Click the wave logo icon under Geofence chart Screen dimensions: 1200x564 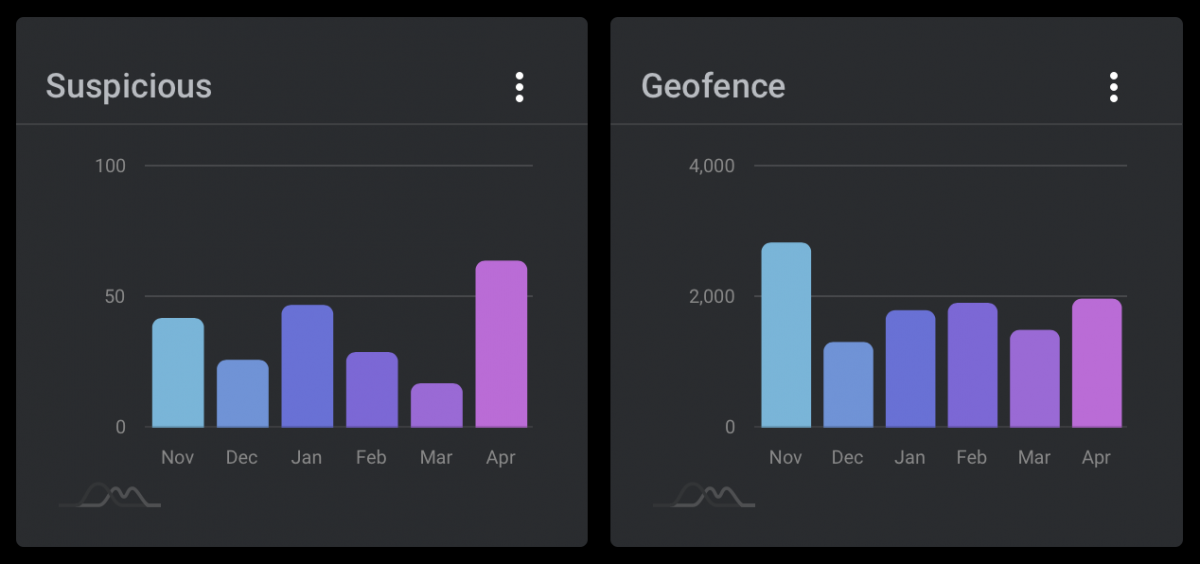705,495
